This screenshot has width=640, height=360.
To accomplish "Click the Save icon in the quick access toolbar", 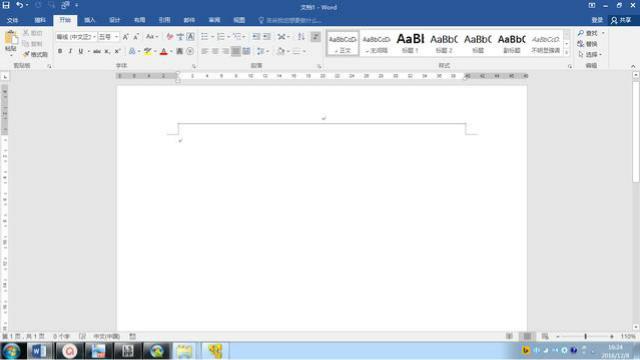I will click(x=6, y=5).
